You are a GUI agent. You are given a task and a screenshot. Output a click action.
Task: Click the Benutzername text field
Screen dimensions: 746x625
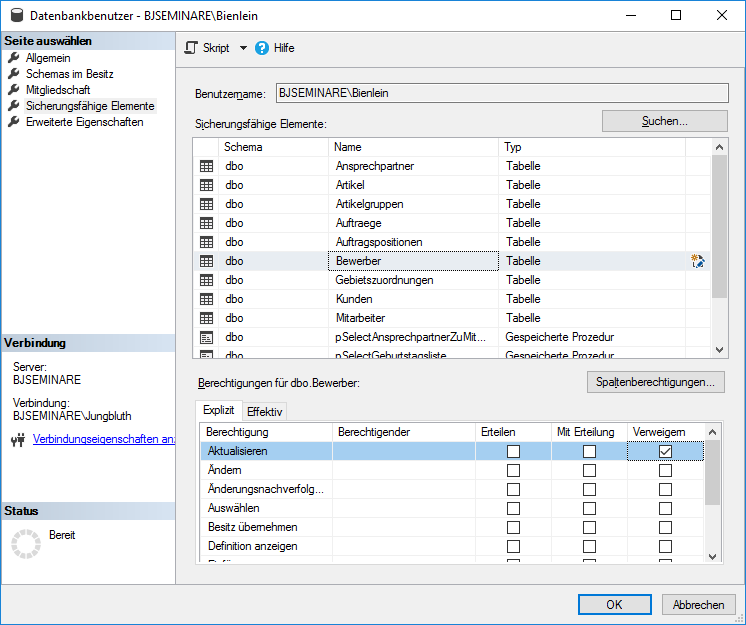(x=501, y=93)
